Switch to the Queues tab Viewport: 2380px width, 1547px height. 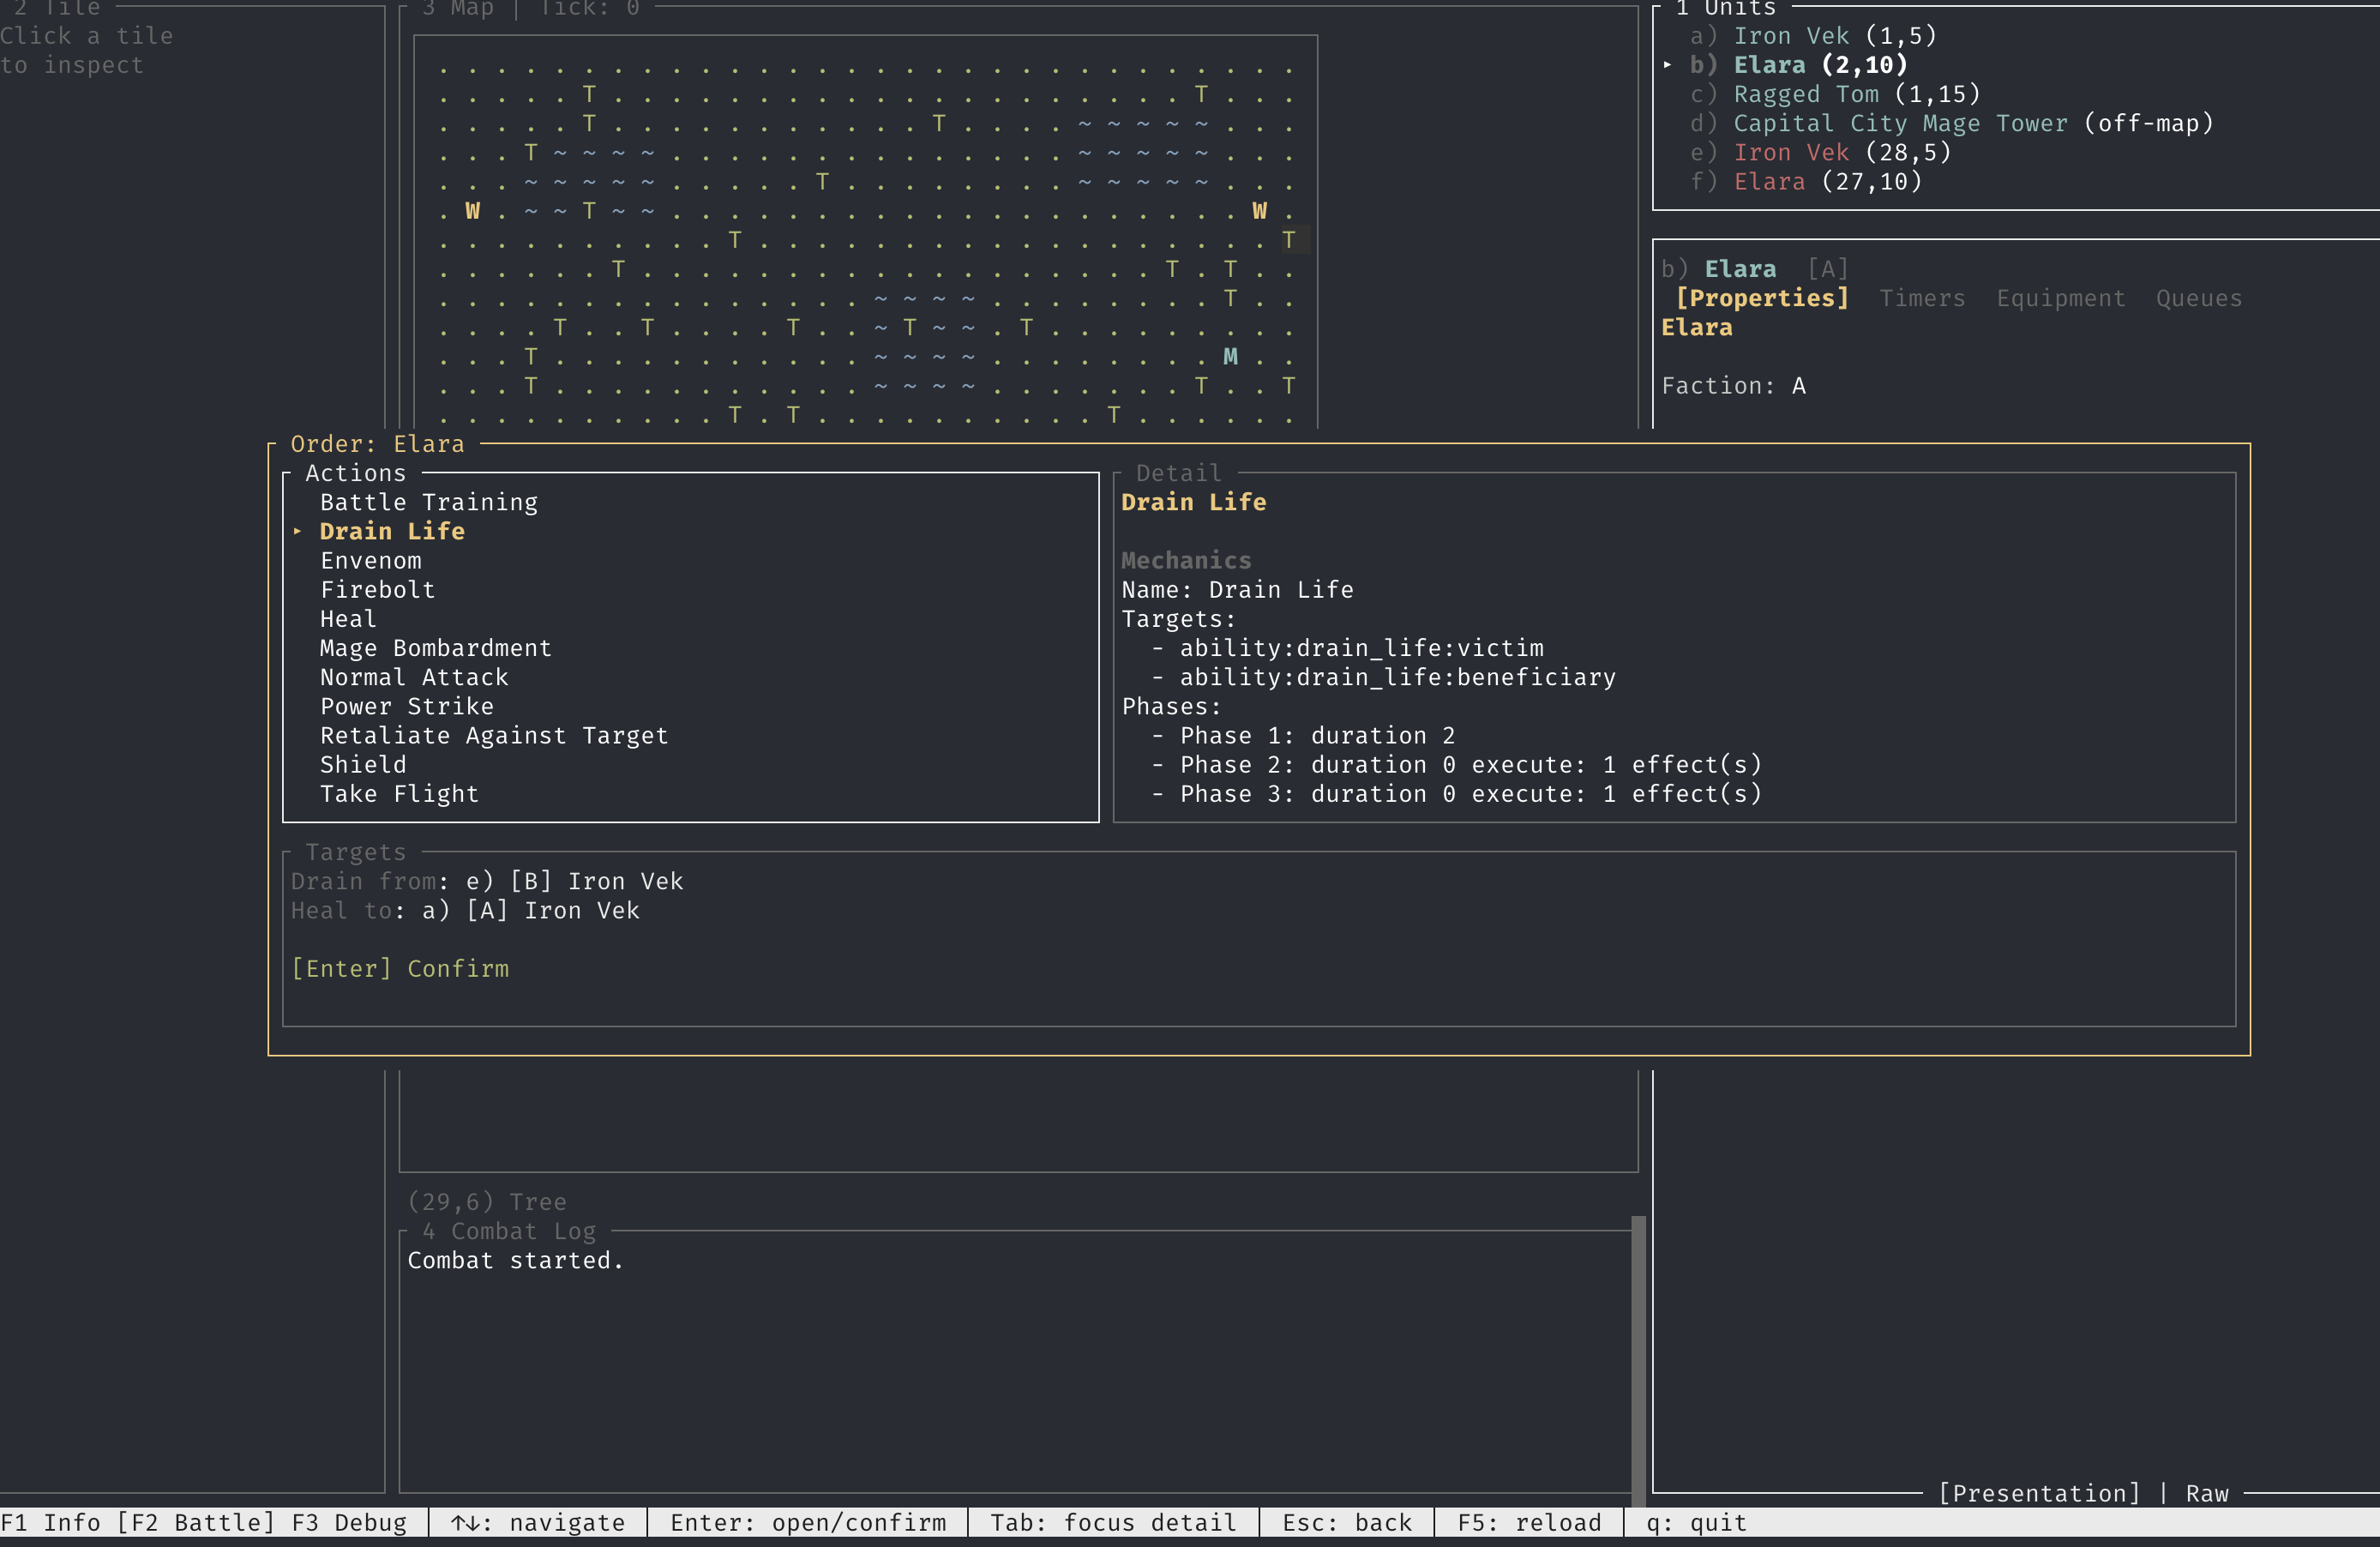point(2198,298)
